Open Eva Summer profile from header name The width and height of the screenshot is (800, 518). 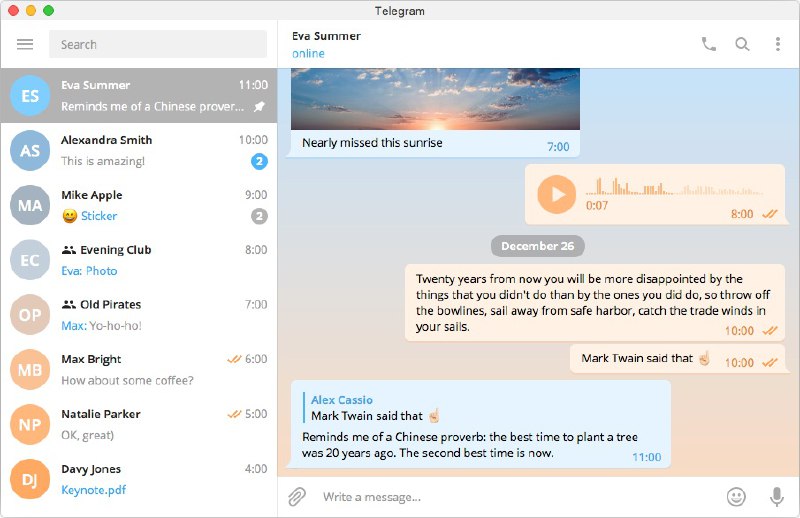point(326,36)
